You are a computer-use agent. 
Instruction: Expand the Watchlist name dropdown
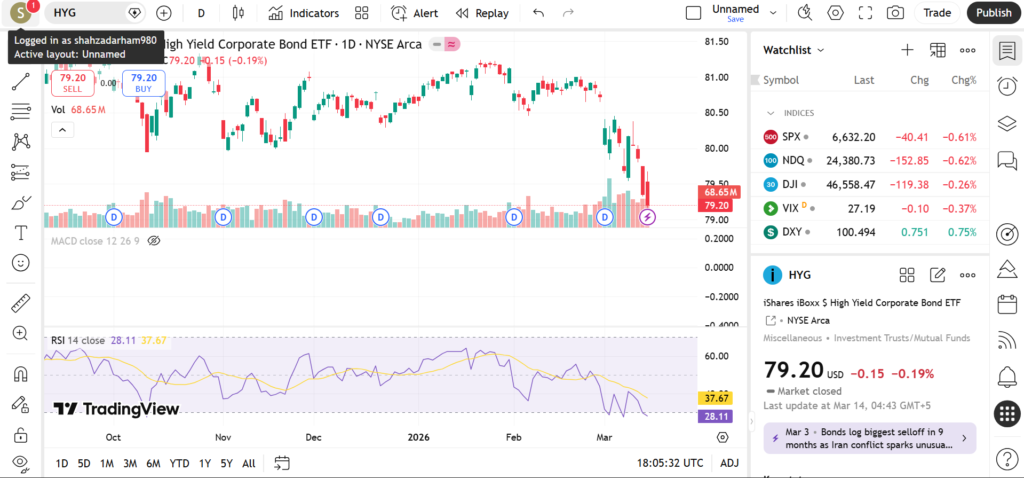(x=795, y=50)
